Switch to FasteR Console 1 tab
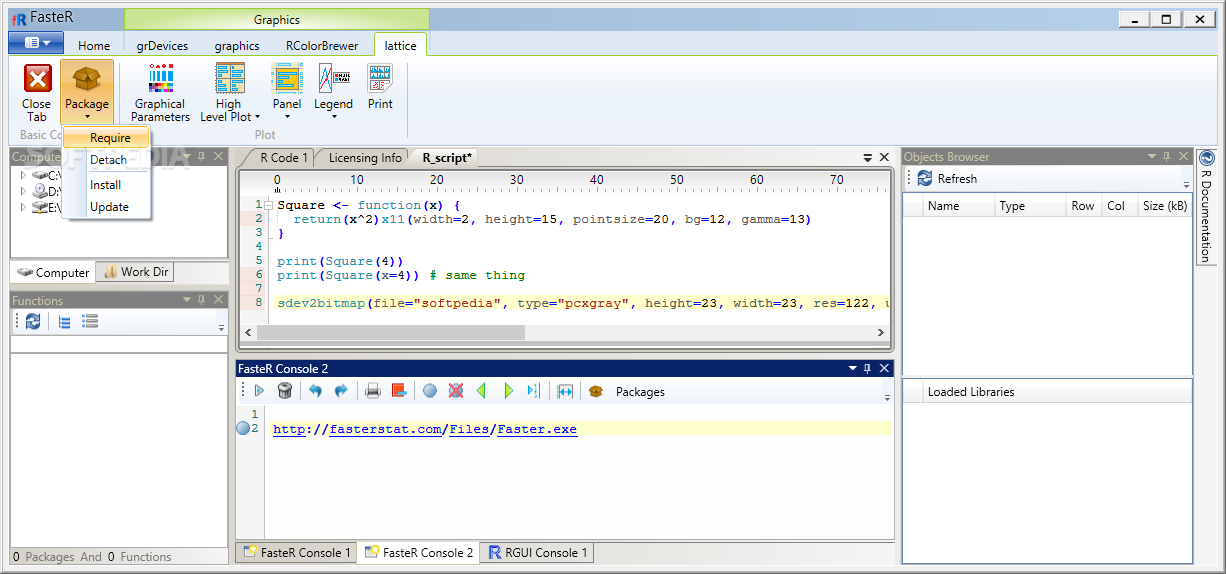The height and width of the screenshot is (574, 1226). [297, 553]
